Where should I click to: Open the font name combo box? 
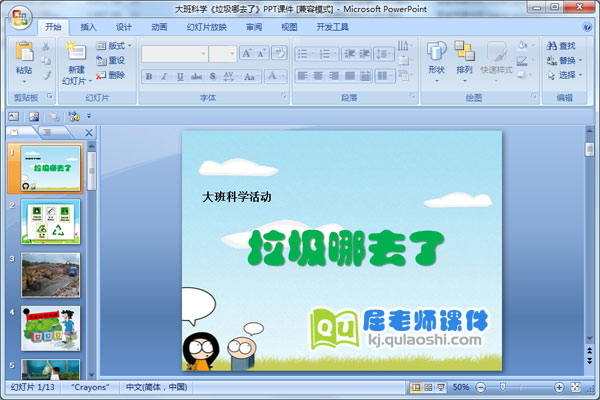coord(175,54)
